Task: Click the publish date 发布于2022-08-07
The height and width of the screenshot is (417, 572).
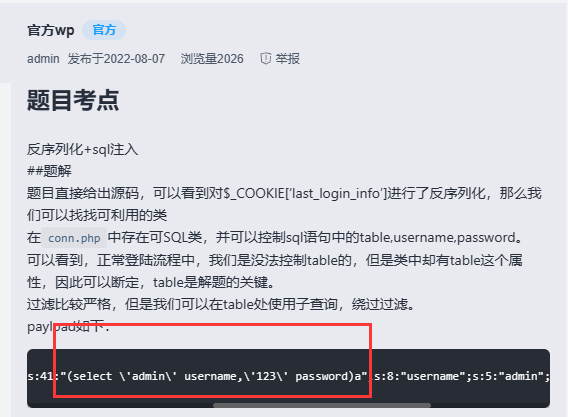Action: (116, 58)
